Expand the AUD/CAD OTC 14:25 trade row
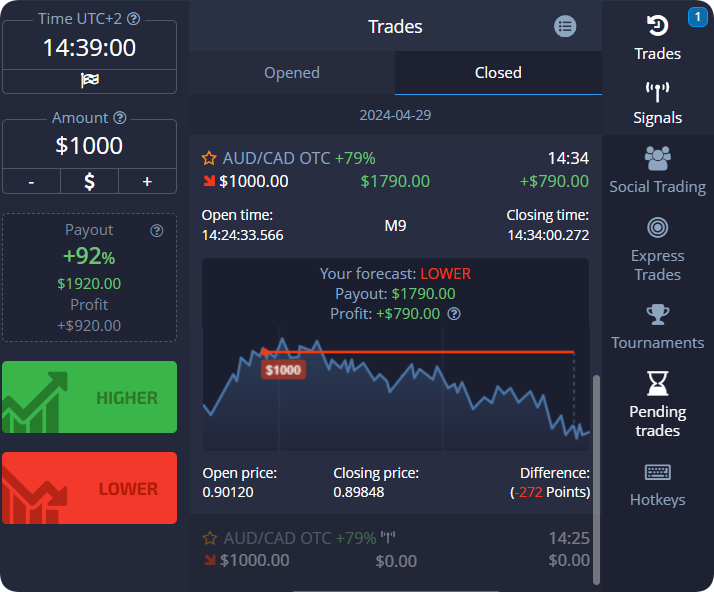714x592 pixels. tap(395, 549)
